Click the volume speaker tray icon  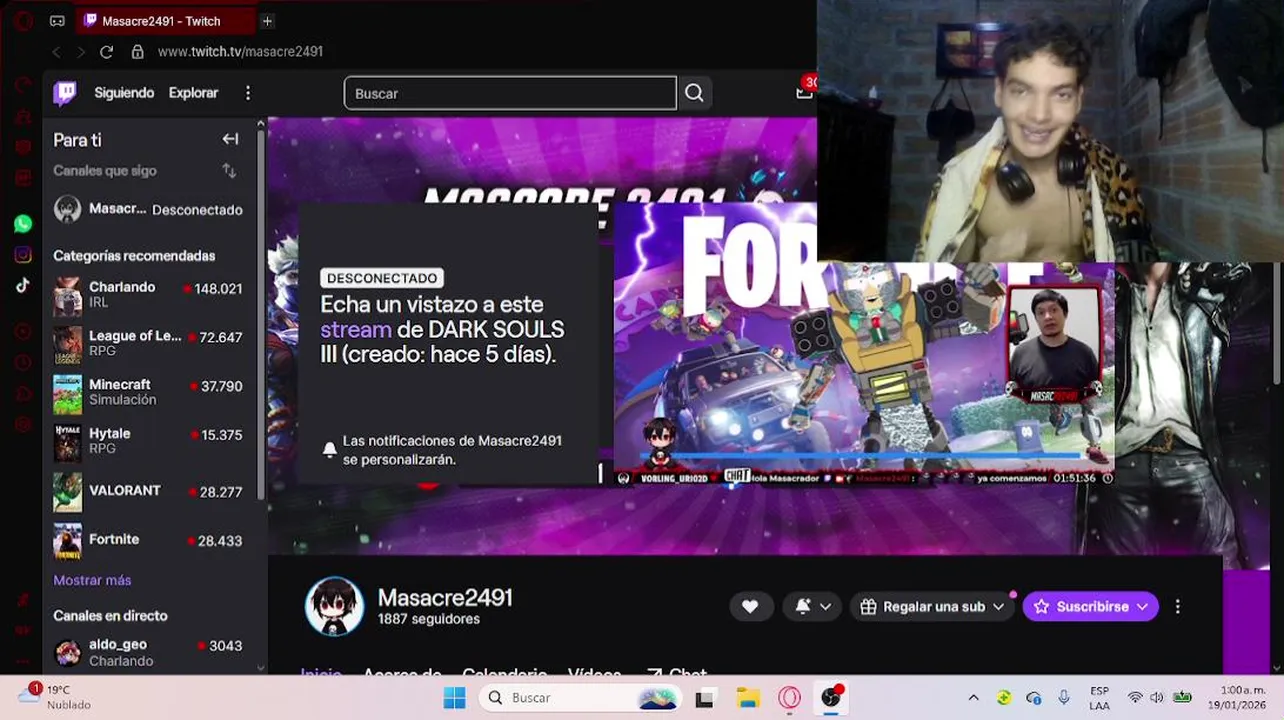pyautogui.click(x=1157, y=698)
